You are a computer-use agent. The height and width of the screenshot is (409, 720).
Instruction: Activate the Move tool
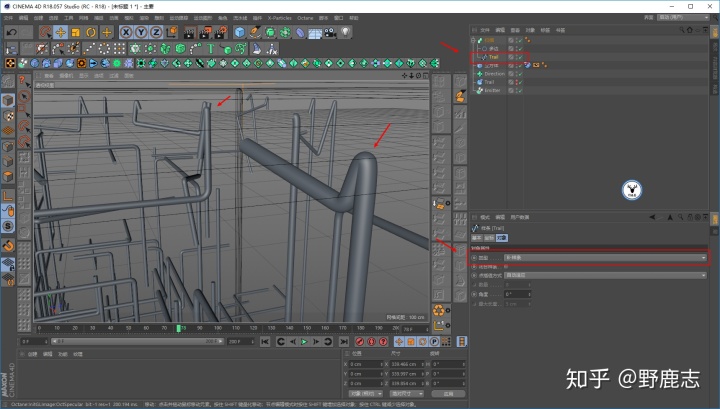click(x=61, y=32)
